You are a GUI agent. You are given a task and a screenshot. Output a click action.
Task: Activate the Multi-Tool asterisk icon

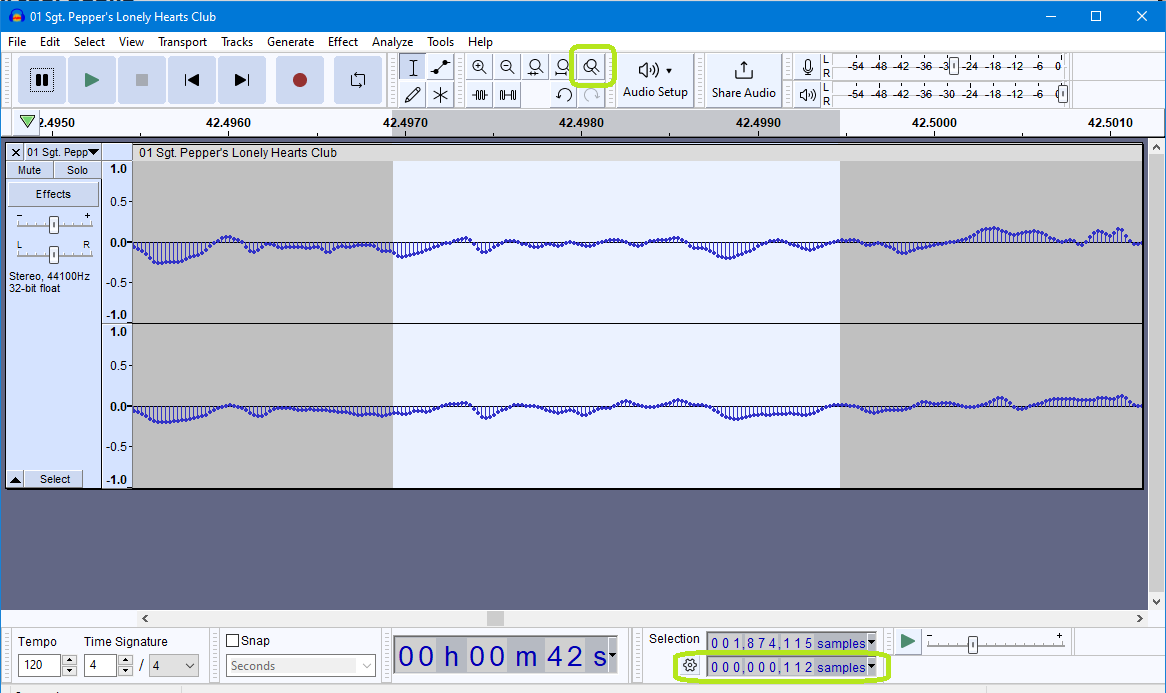point(440,95)
